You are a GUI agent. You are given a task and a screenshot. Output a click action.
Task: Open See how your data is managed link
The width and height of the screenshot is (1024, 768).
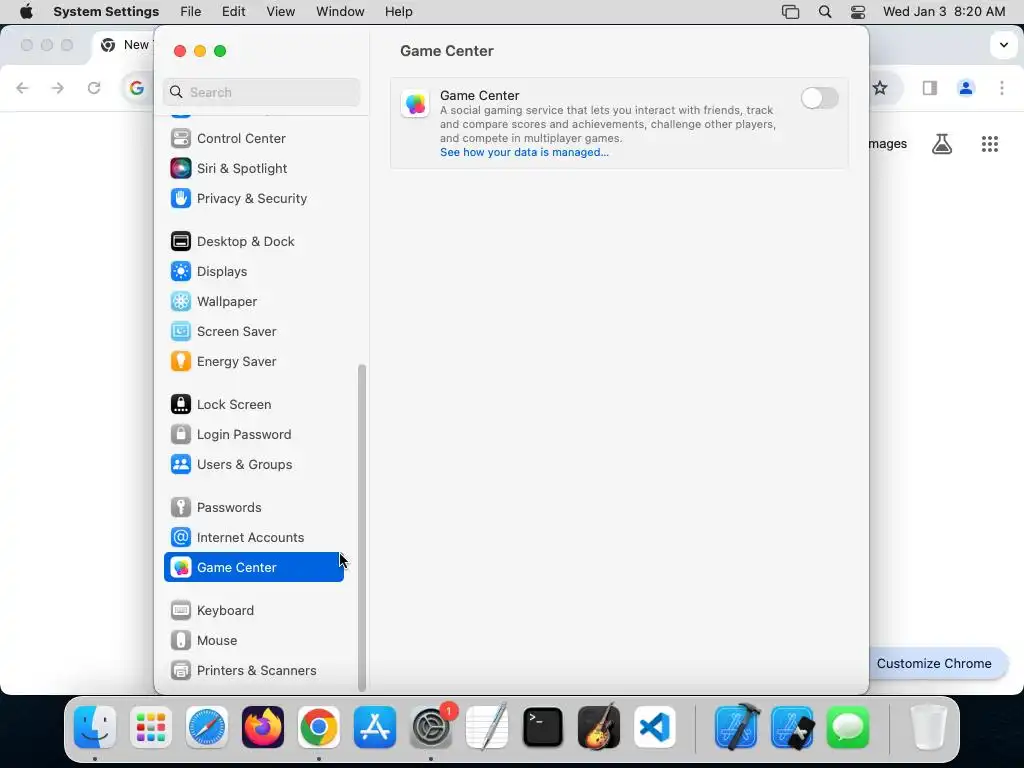click(x=524, y=152)
